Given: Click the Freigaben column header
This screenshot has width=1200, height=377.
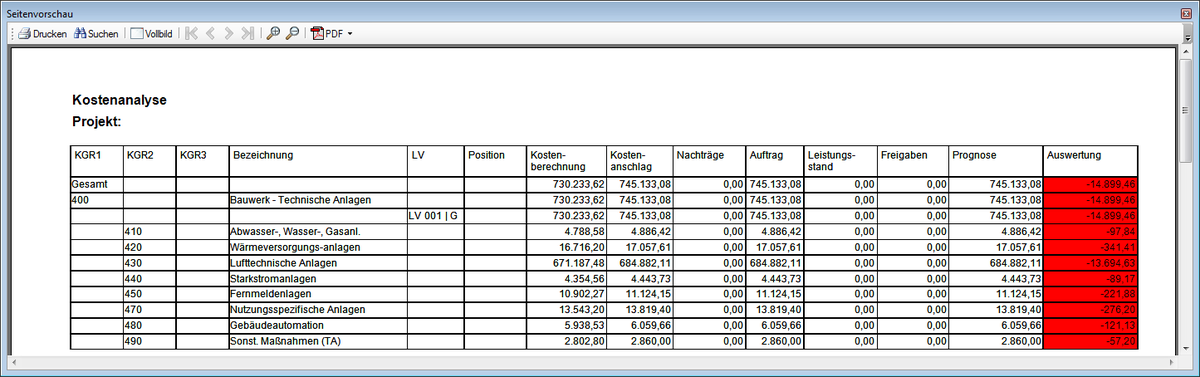Looking at the screenshot, I should click(913, 161).
